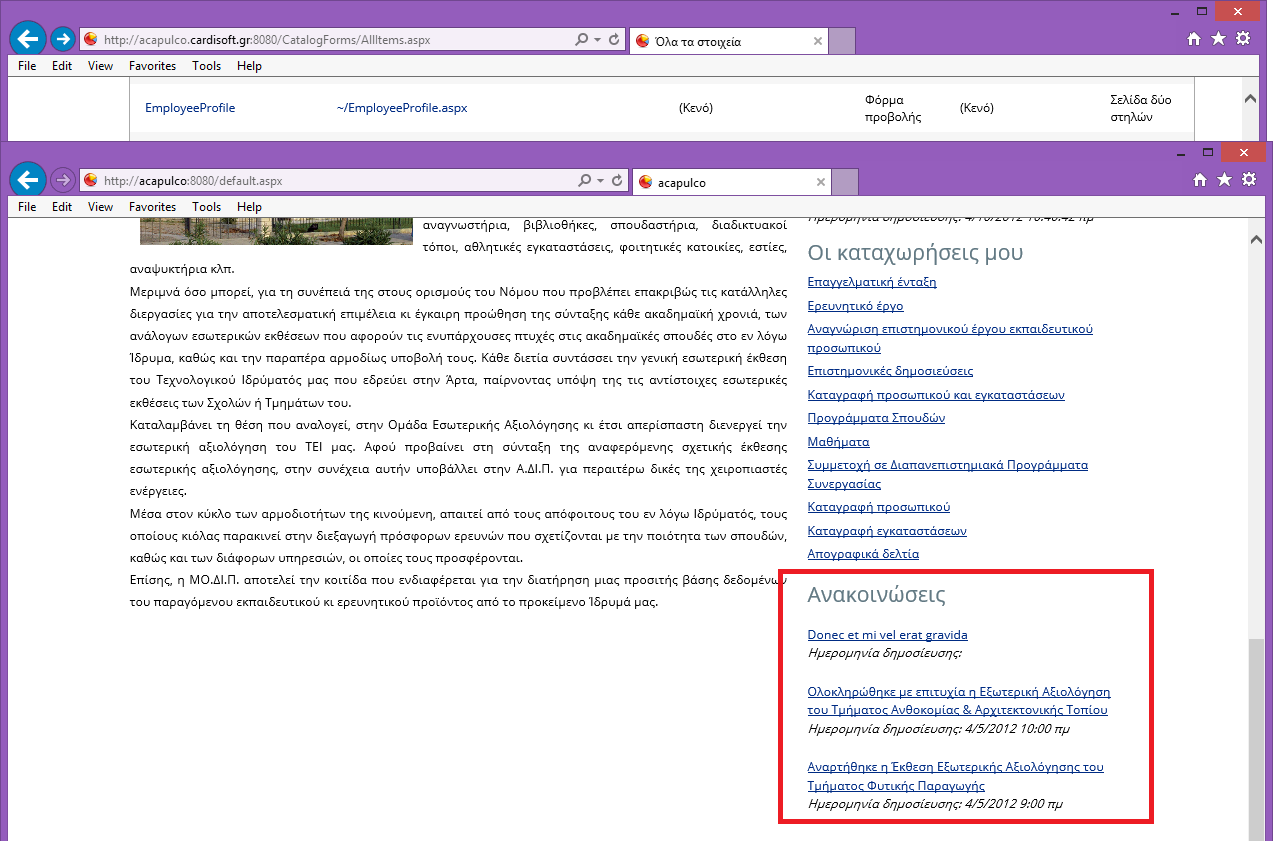
Task: Open Favorites menu in front window
Action: 152,207
